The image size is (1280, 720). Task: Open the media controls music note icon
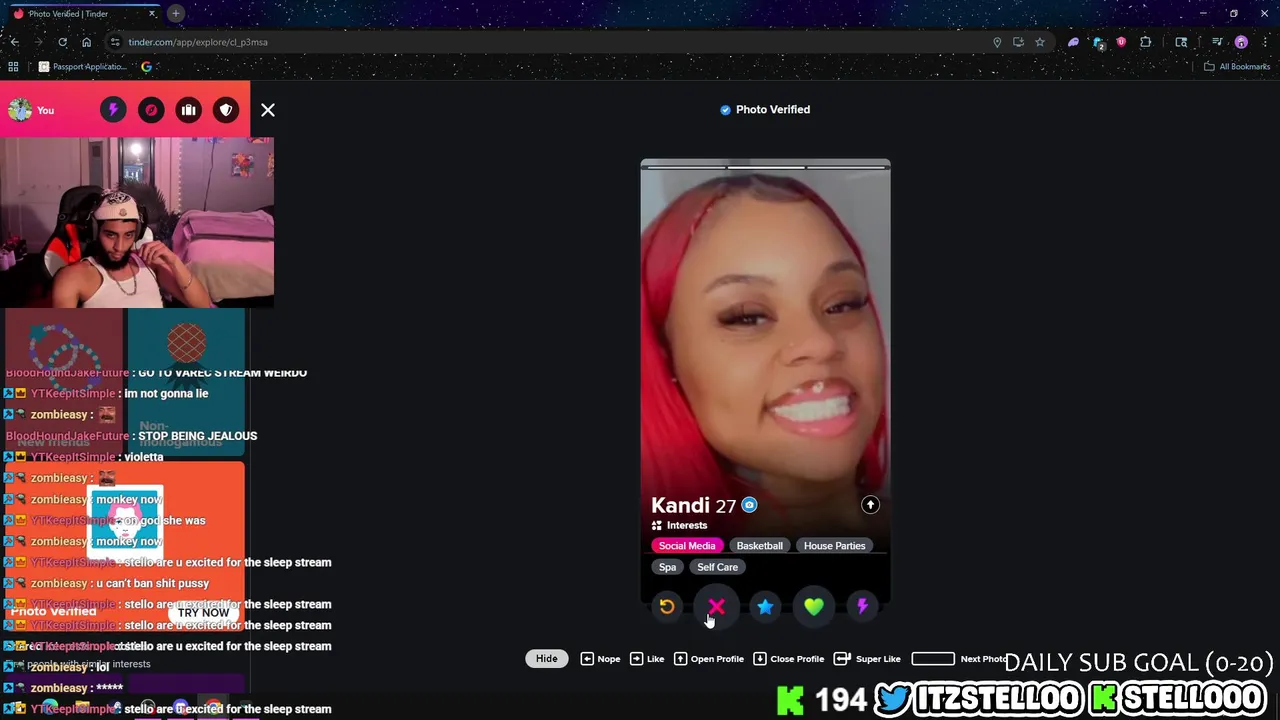(1217, 42)
